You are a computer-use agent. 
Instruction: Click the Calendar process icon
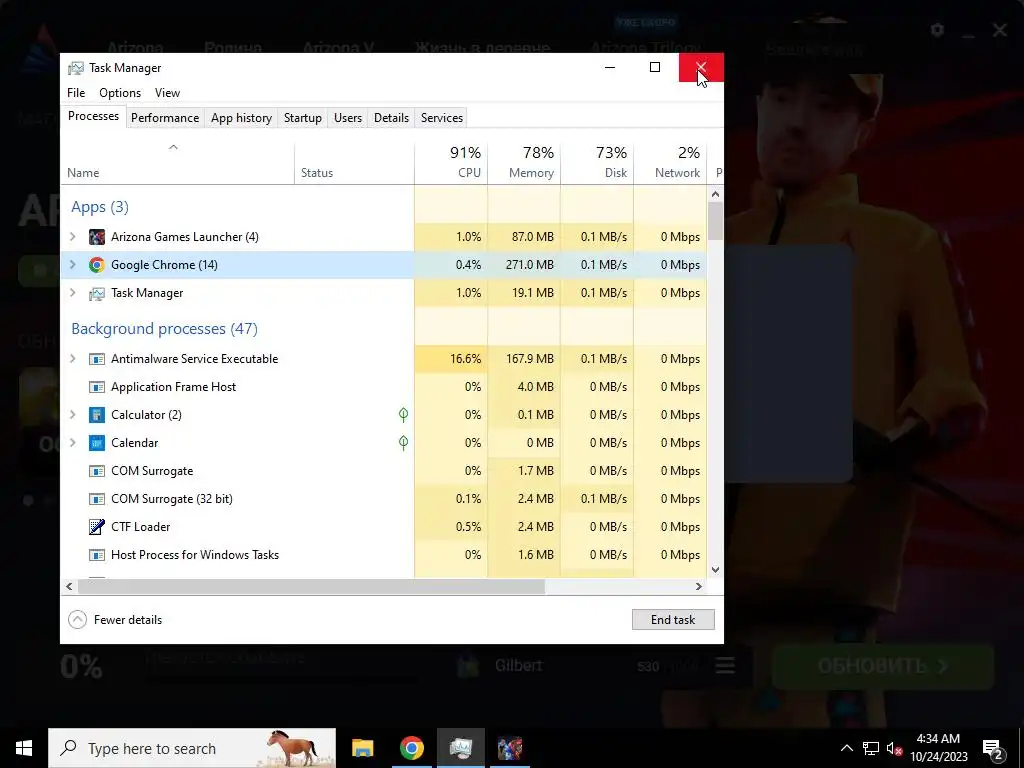point(97,443)
